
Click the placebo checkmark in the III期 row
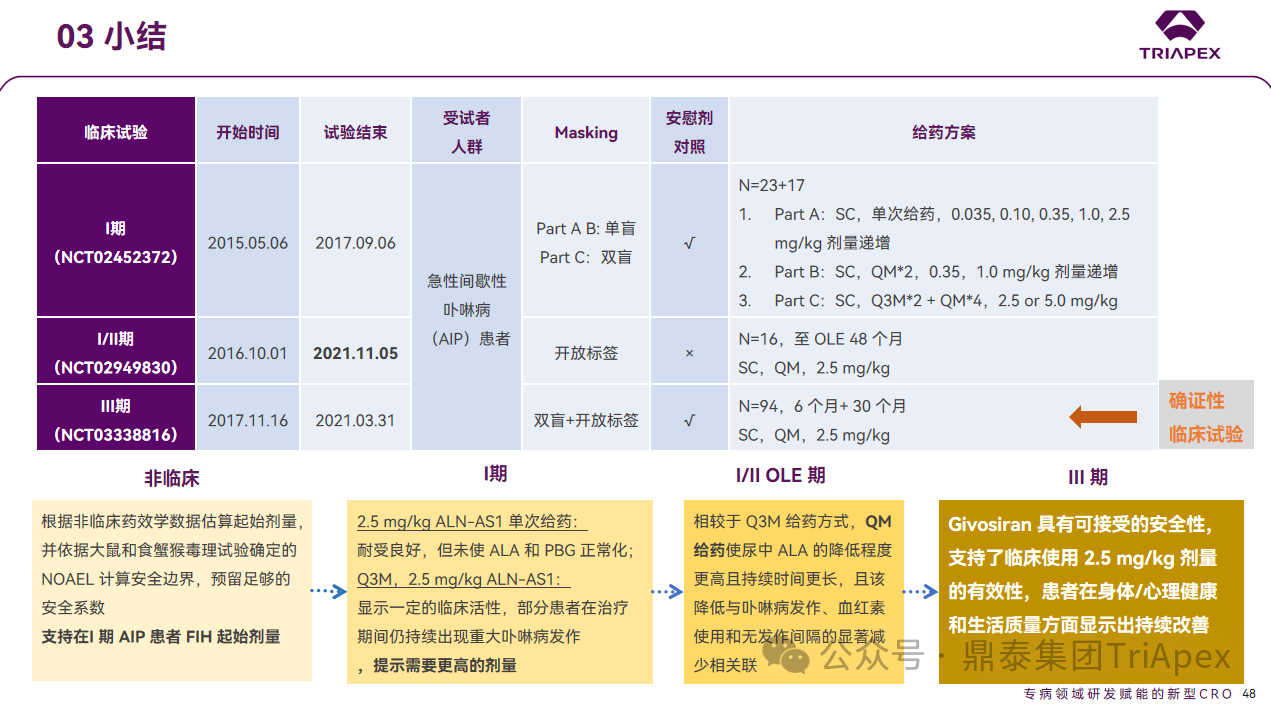pyautogui.click(x=689, y=420)
